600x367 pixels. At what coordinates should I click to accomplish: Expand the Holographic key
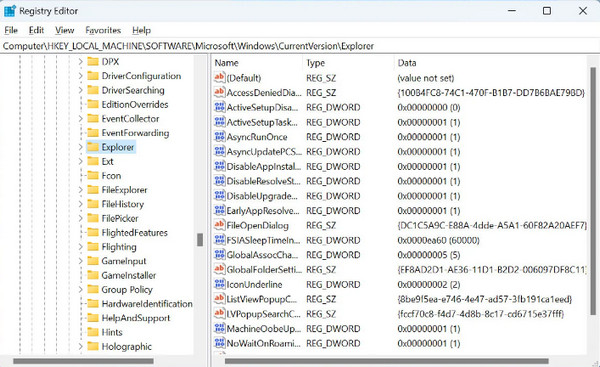80,346
